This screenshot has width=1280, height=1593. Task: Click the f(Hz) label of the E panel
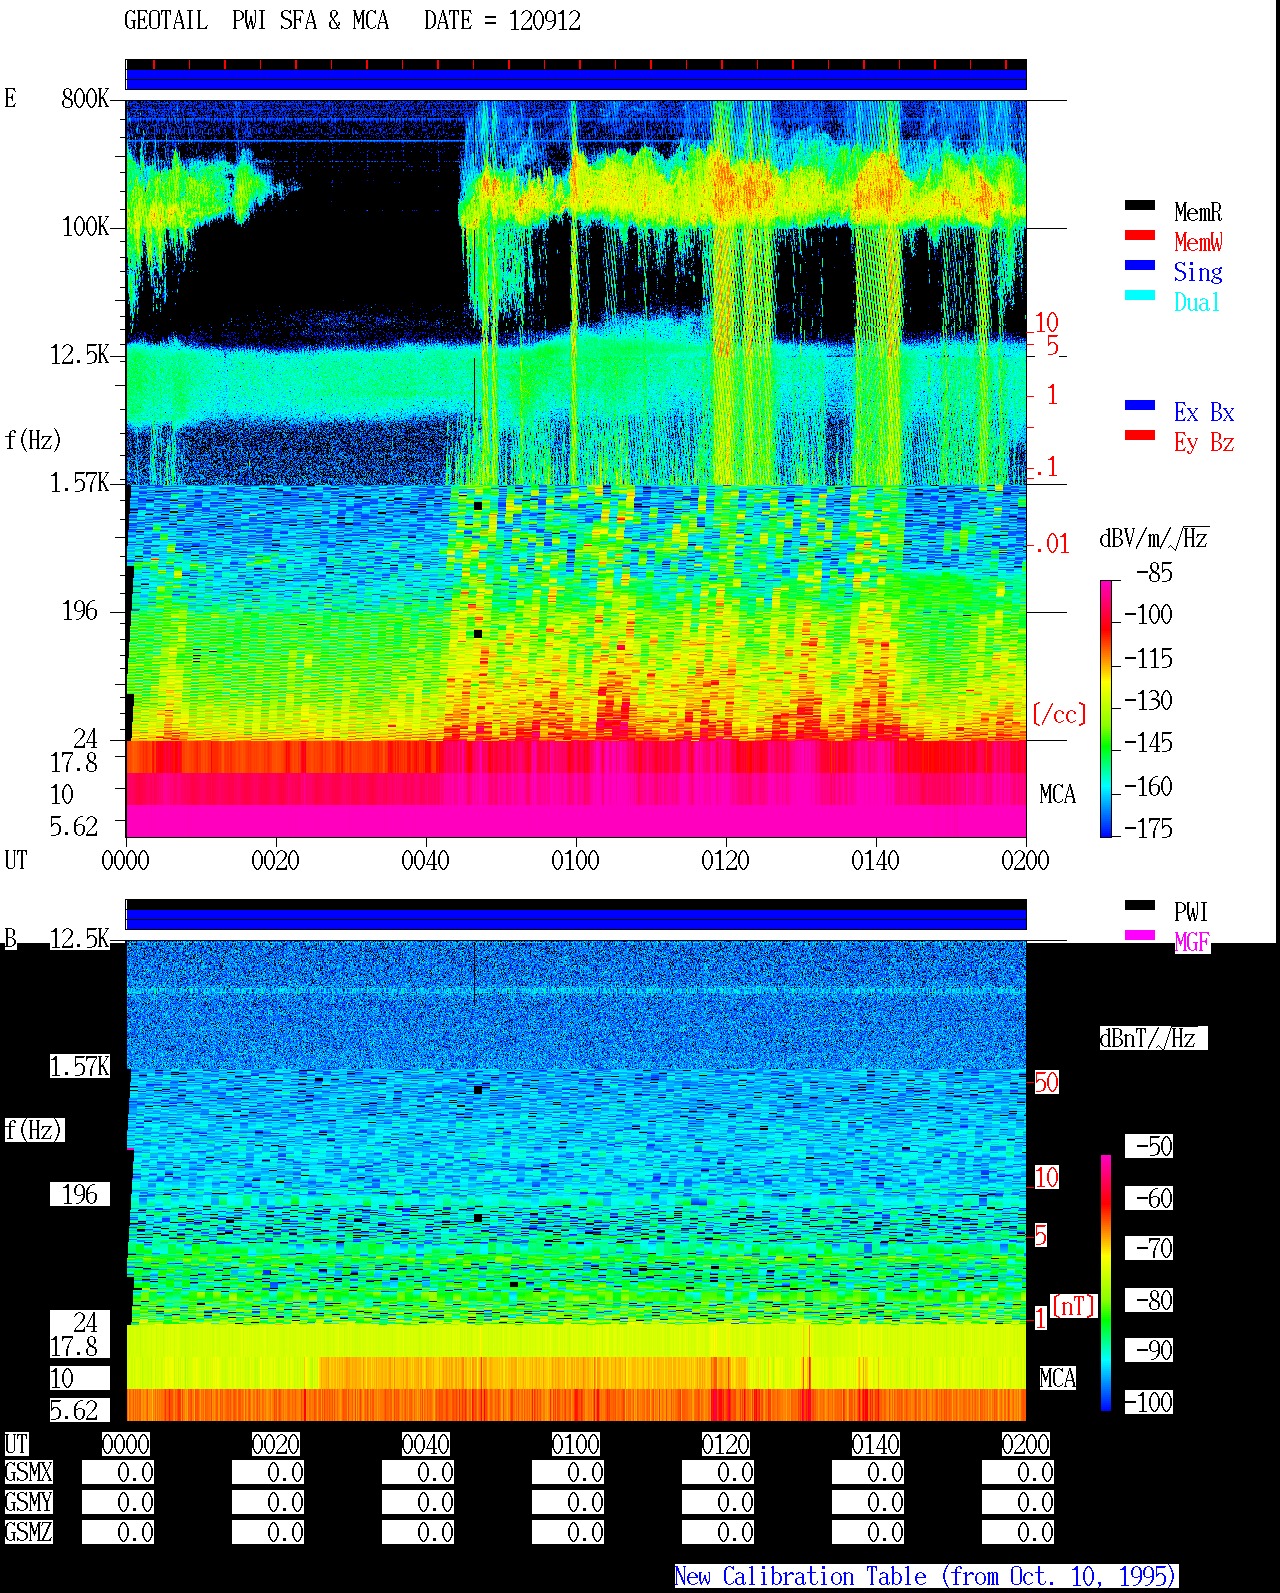point(33,440)
